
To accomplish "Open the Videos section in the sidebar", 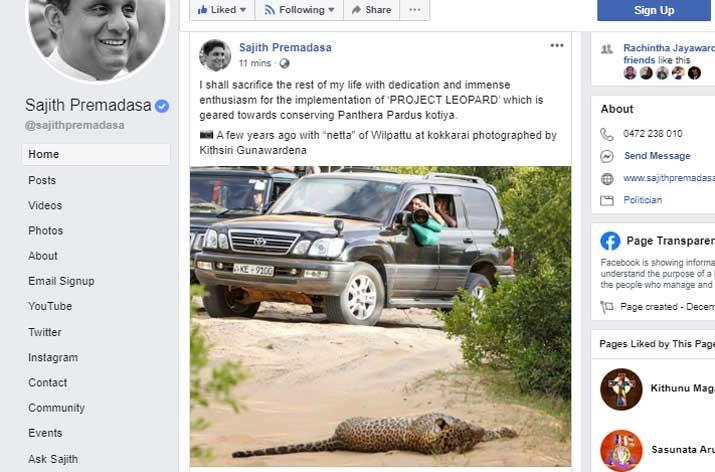I will point(45,205).
